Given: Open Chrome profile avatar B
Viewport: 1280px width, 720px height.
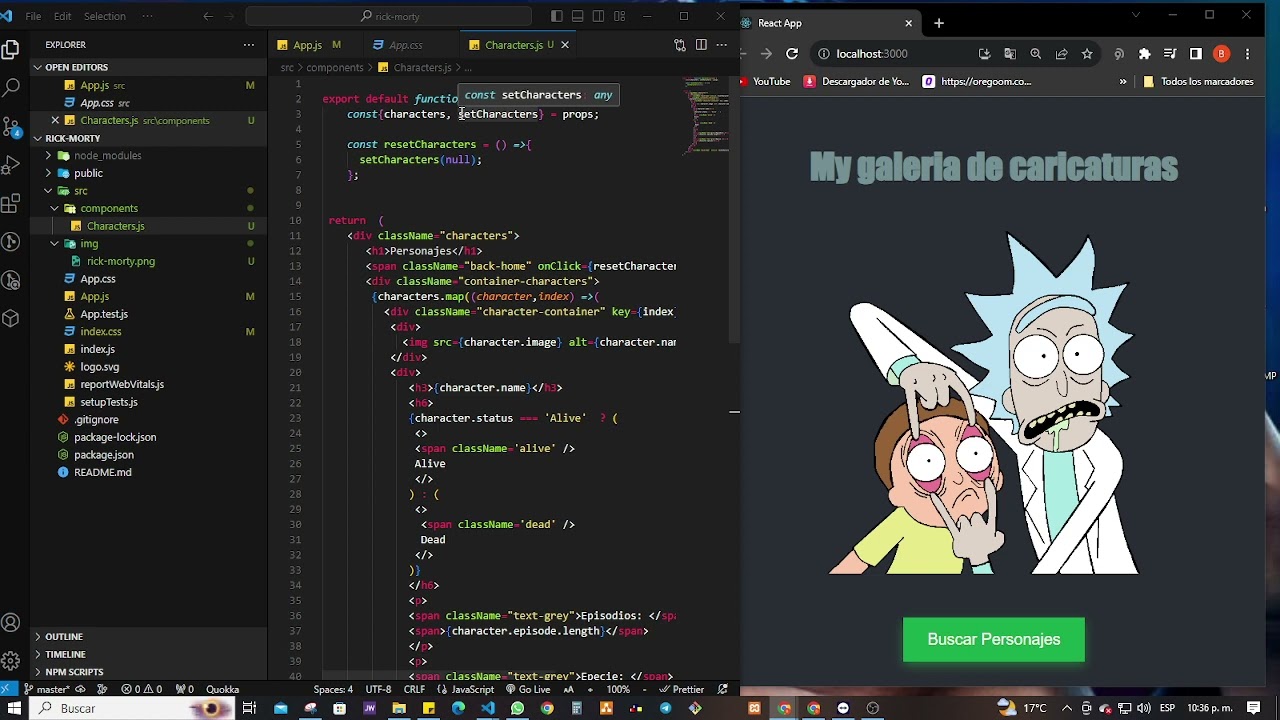Looking at the screenshot, I should tap(1221, 54).
